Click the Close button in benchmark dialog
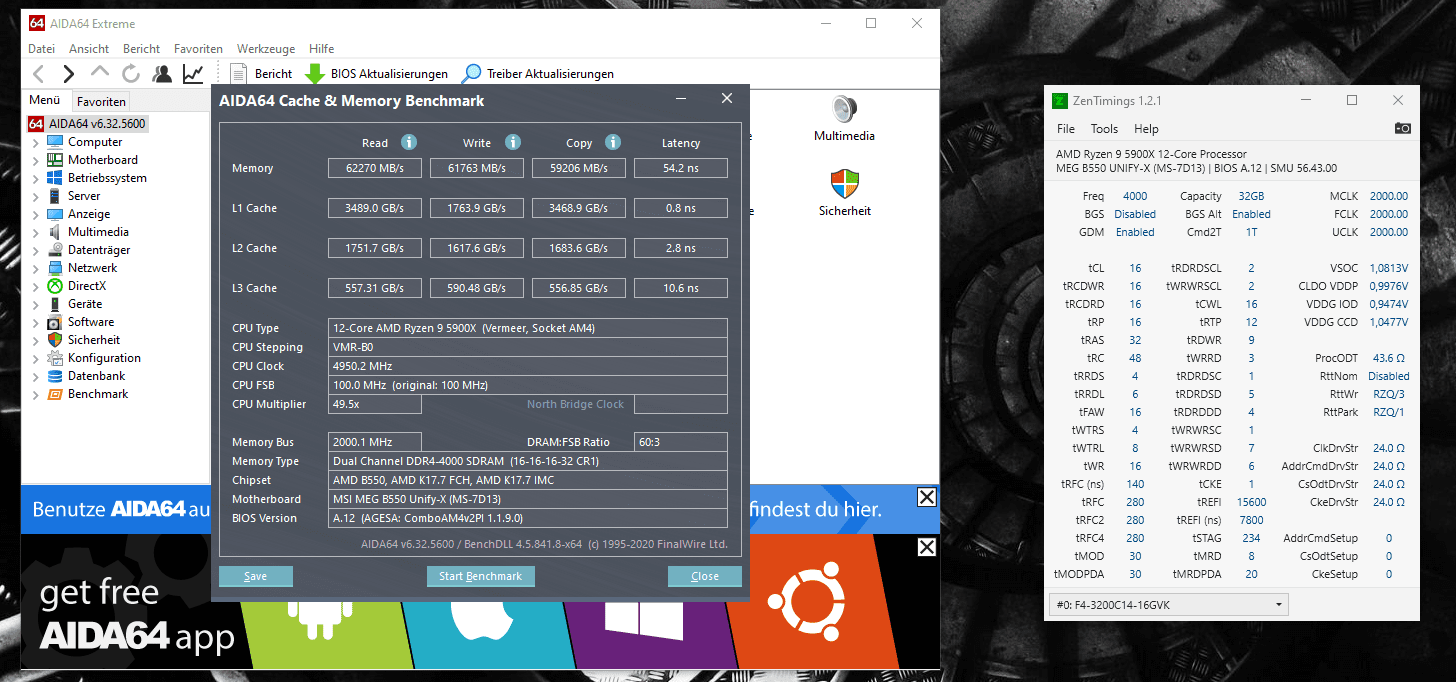The width and height of the screenshot is (1456, 682). pos(705,576)
